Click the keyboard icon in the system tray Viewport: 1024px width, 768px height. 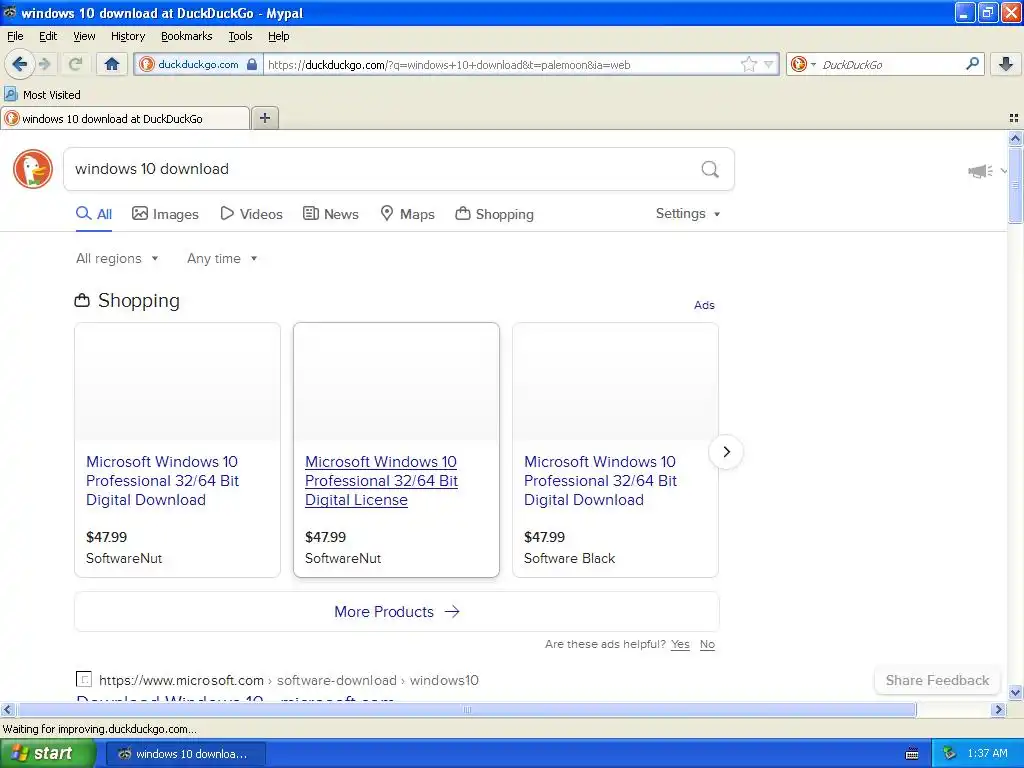pos(912,754)
